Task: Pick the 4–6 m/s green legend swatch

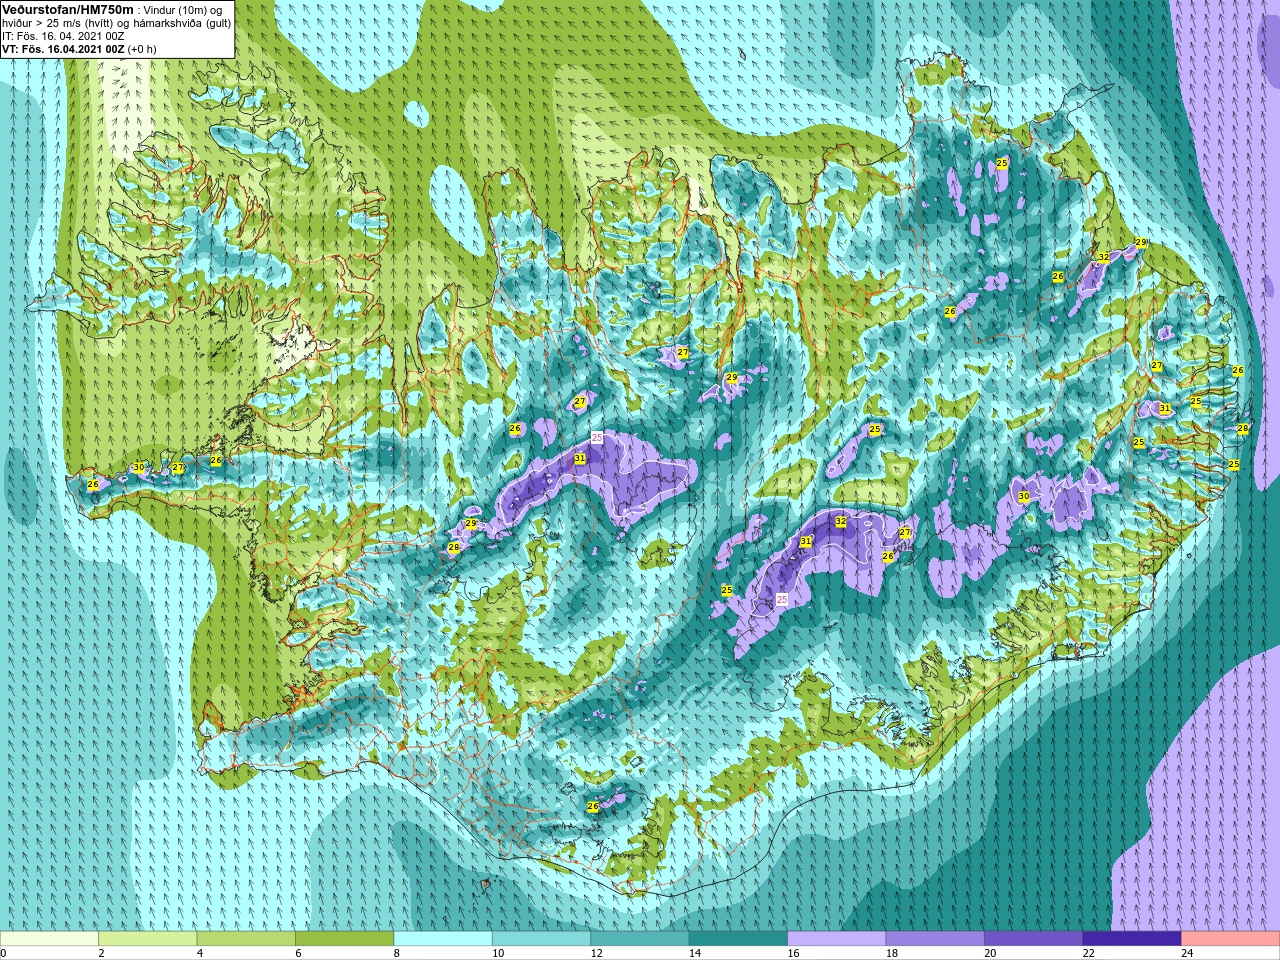Action: point(246,939)
